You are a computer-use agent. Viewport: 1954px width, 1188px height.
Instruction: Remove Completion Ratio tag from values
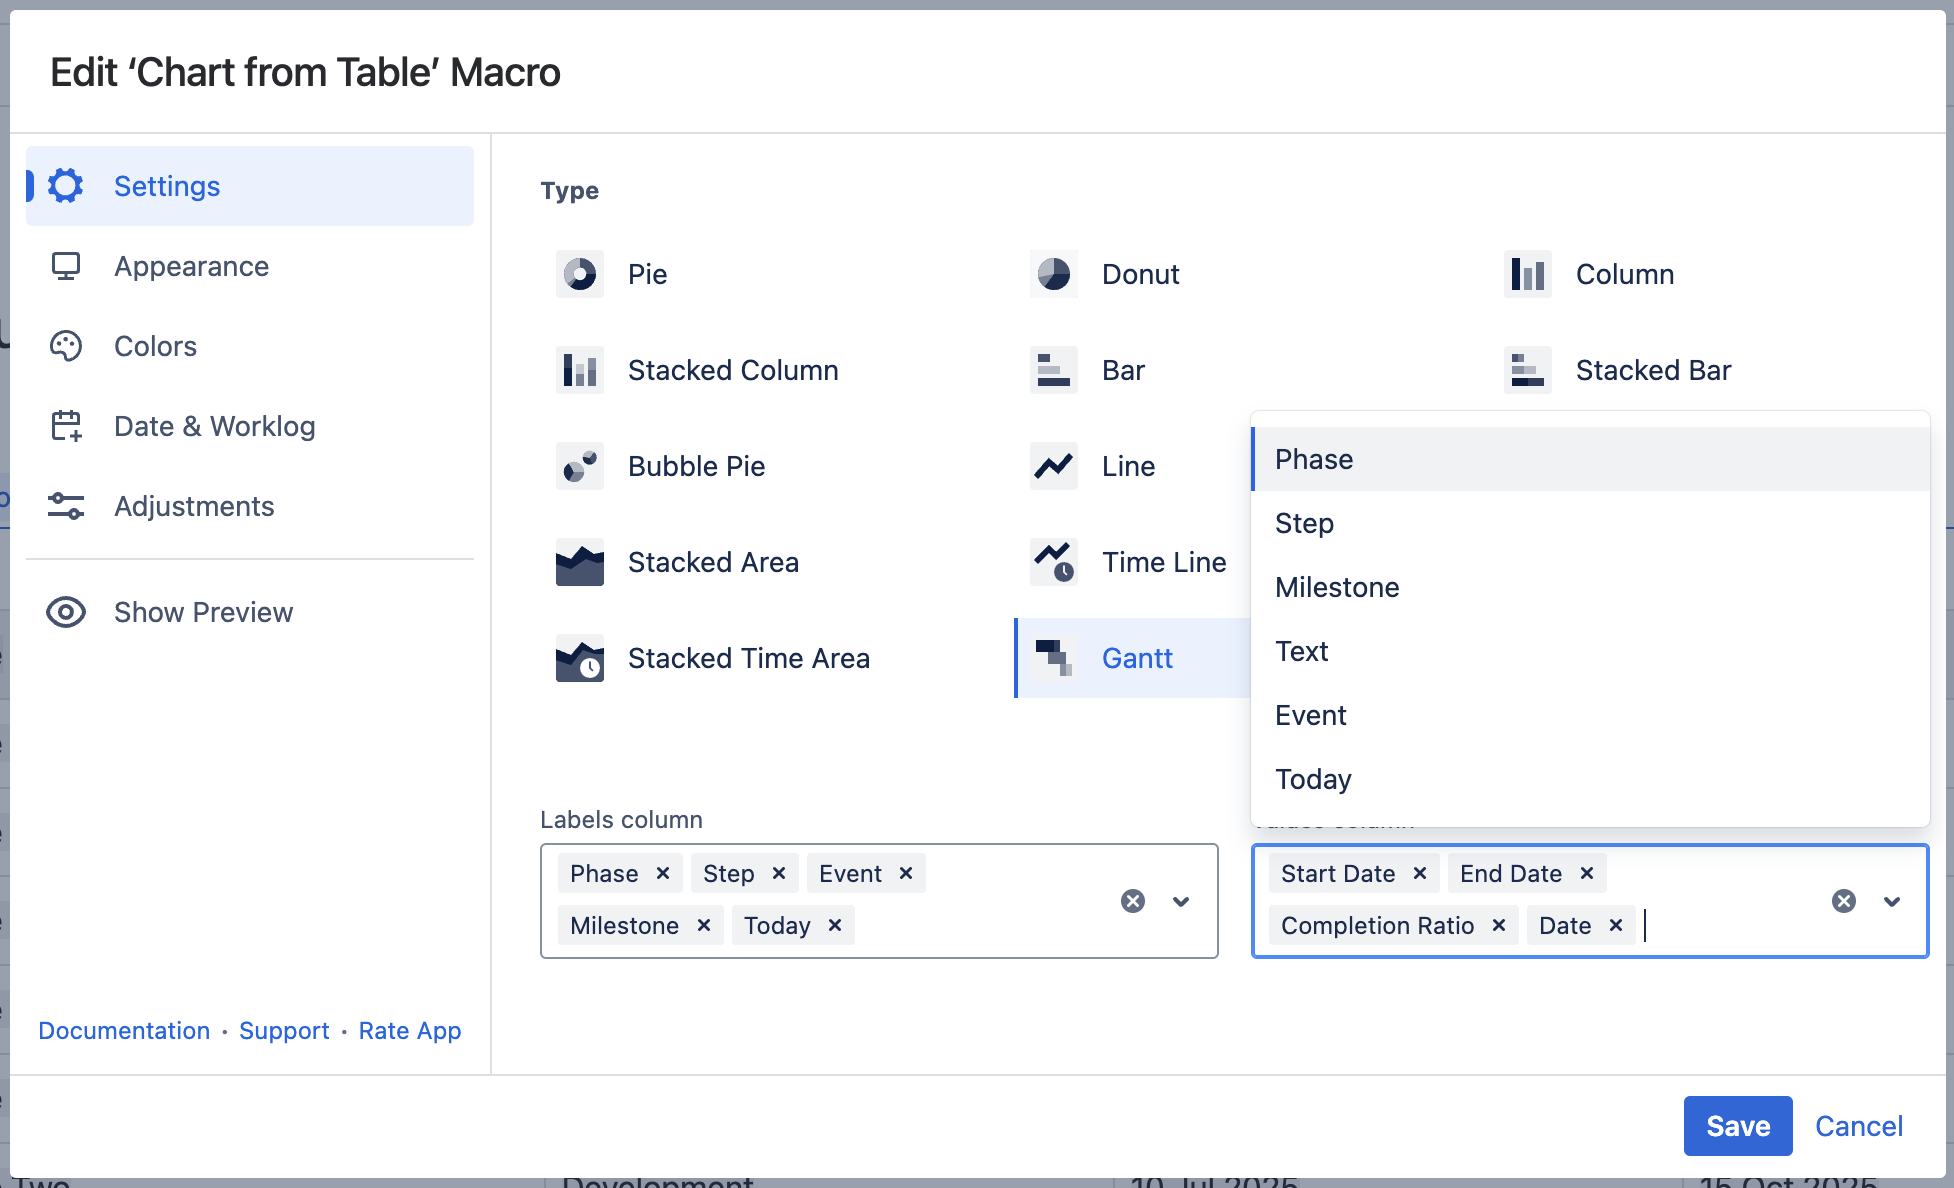pyautogui.click(x=1498, y=925)
